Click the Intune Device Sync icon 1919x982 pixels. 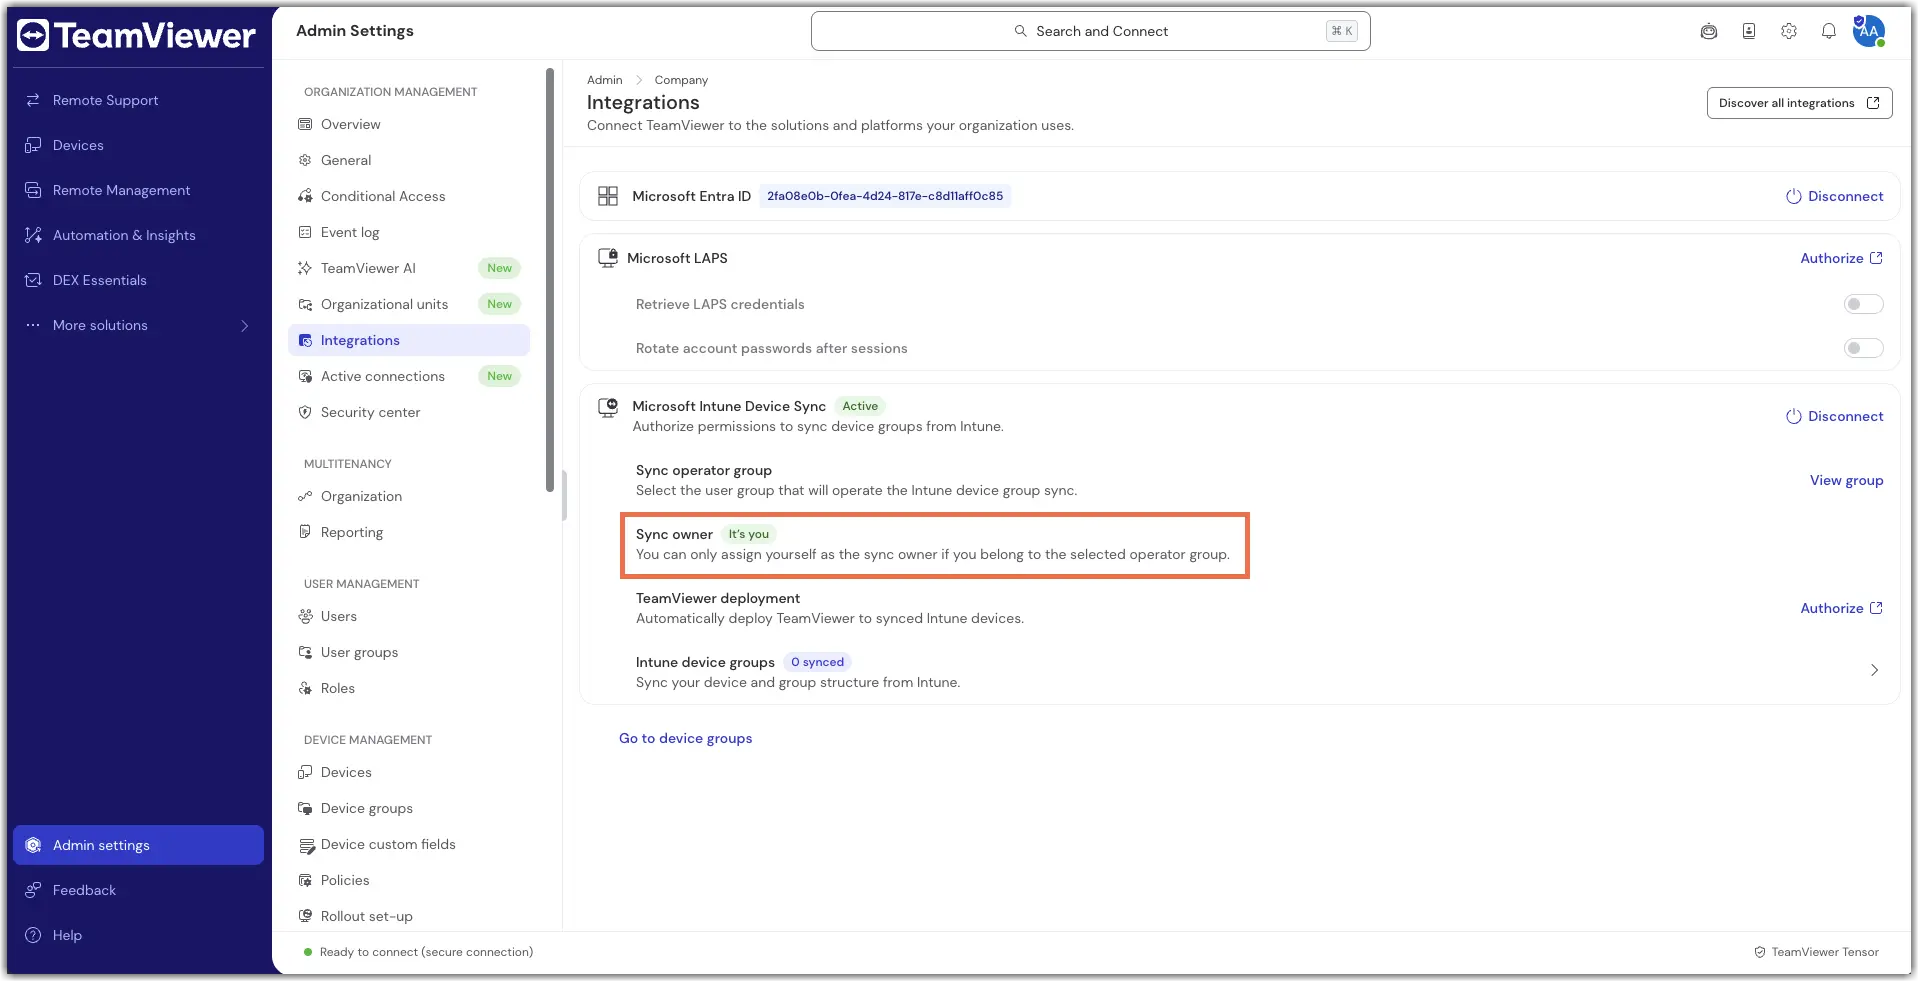608,407
